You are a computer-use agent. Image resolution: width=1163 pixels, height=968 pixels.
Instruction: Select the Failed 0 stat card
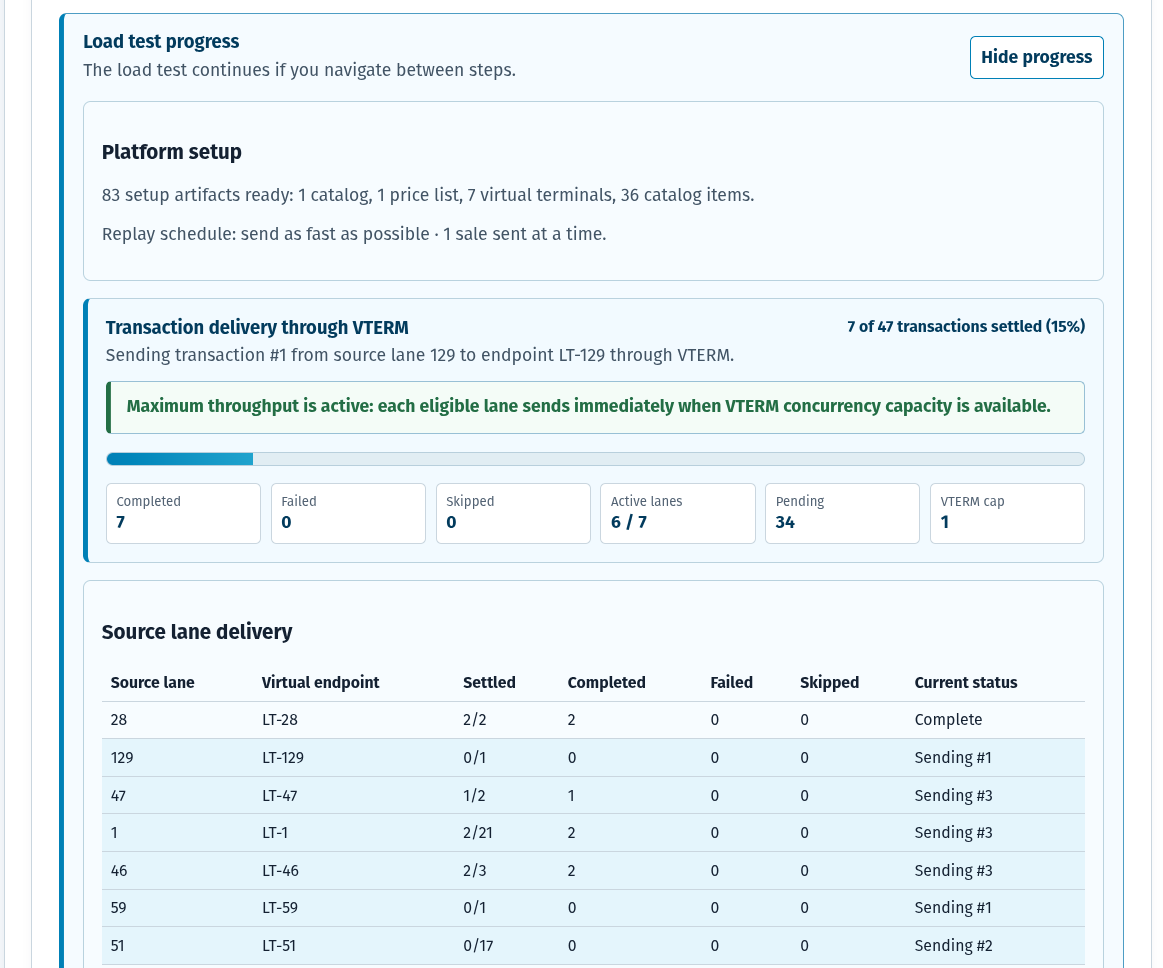(348, 513)
